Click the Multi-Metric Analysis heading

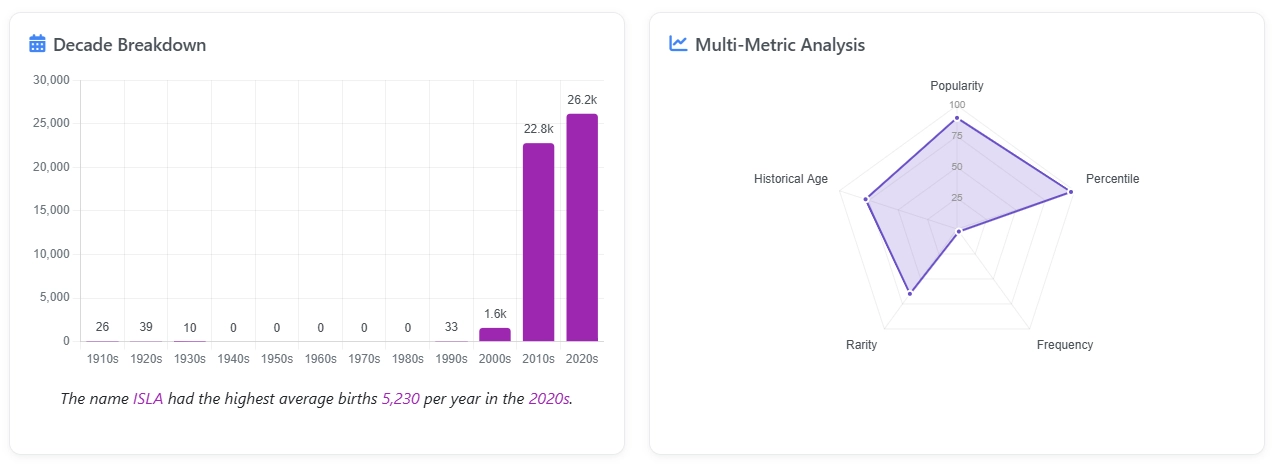tap(780, 45)
